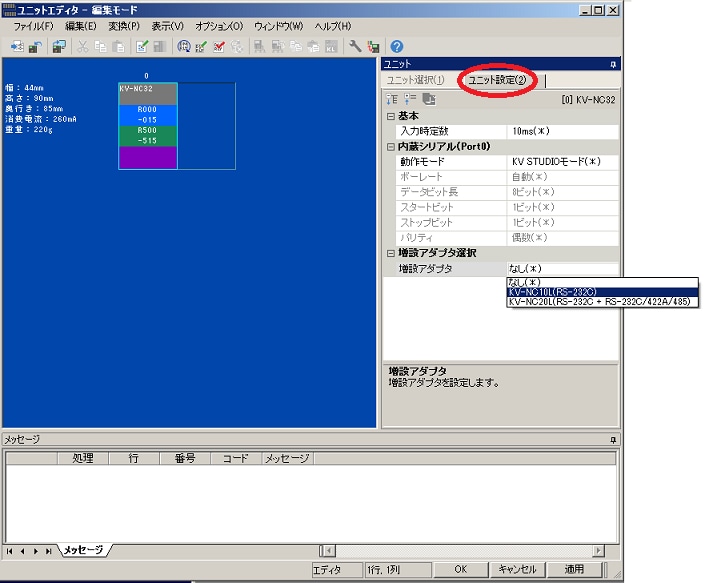The height and width of the screenshot is (583, 705).
Task: Click the alphabetical sort icon in unit panel
Action: pos(409,98)
